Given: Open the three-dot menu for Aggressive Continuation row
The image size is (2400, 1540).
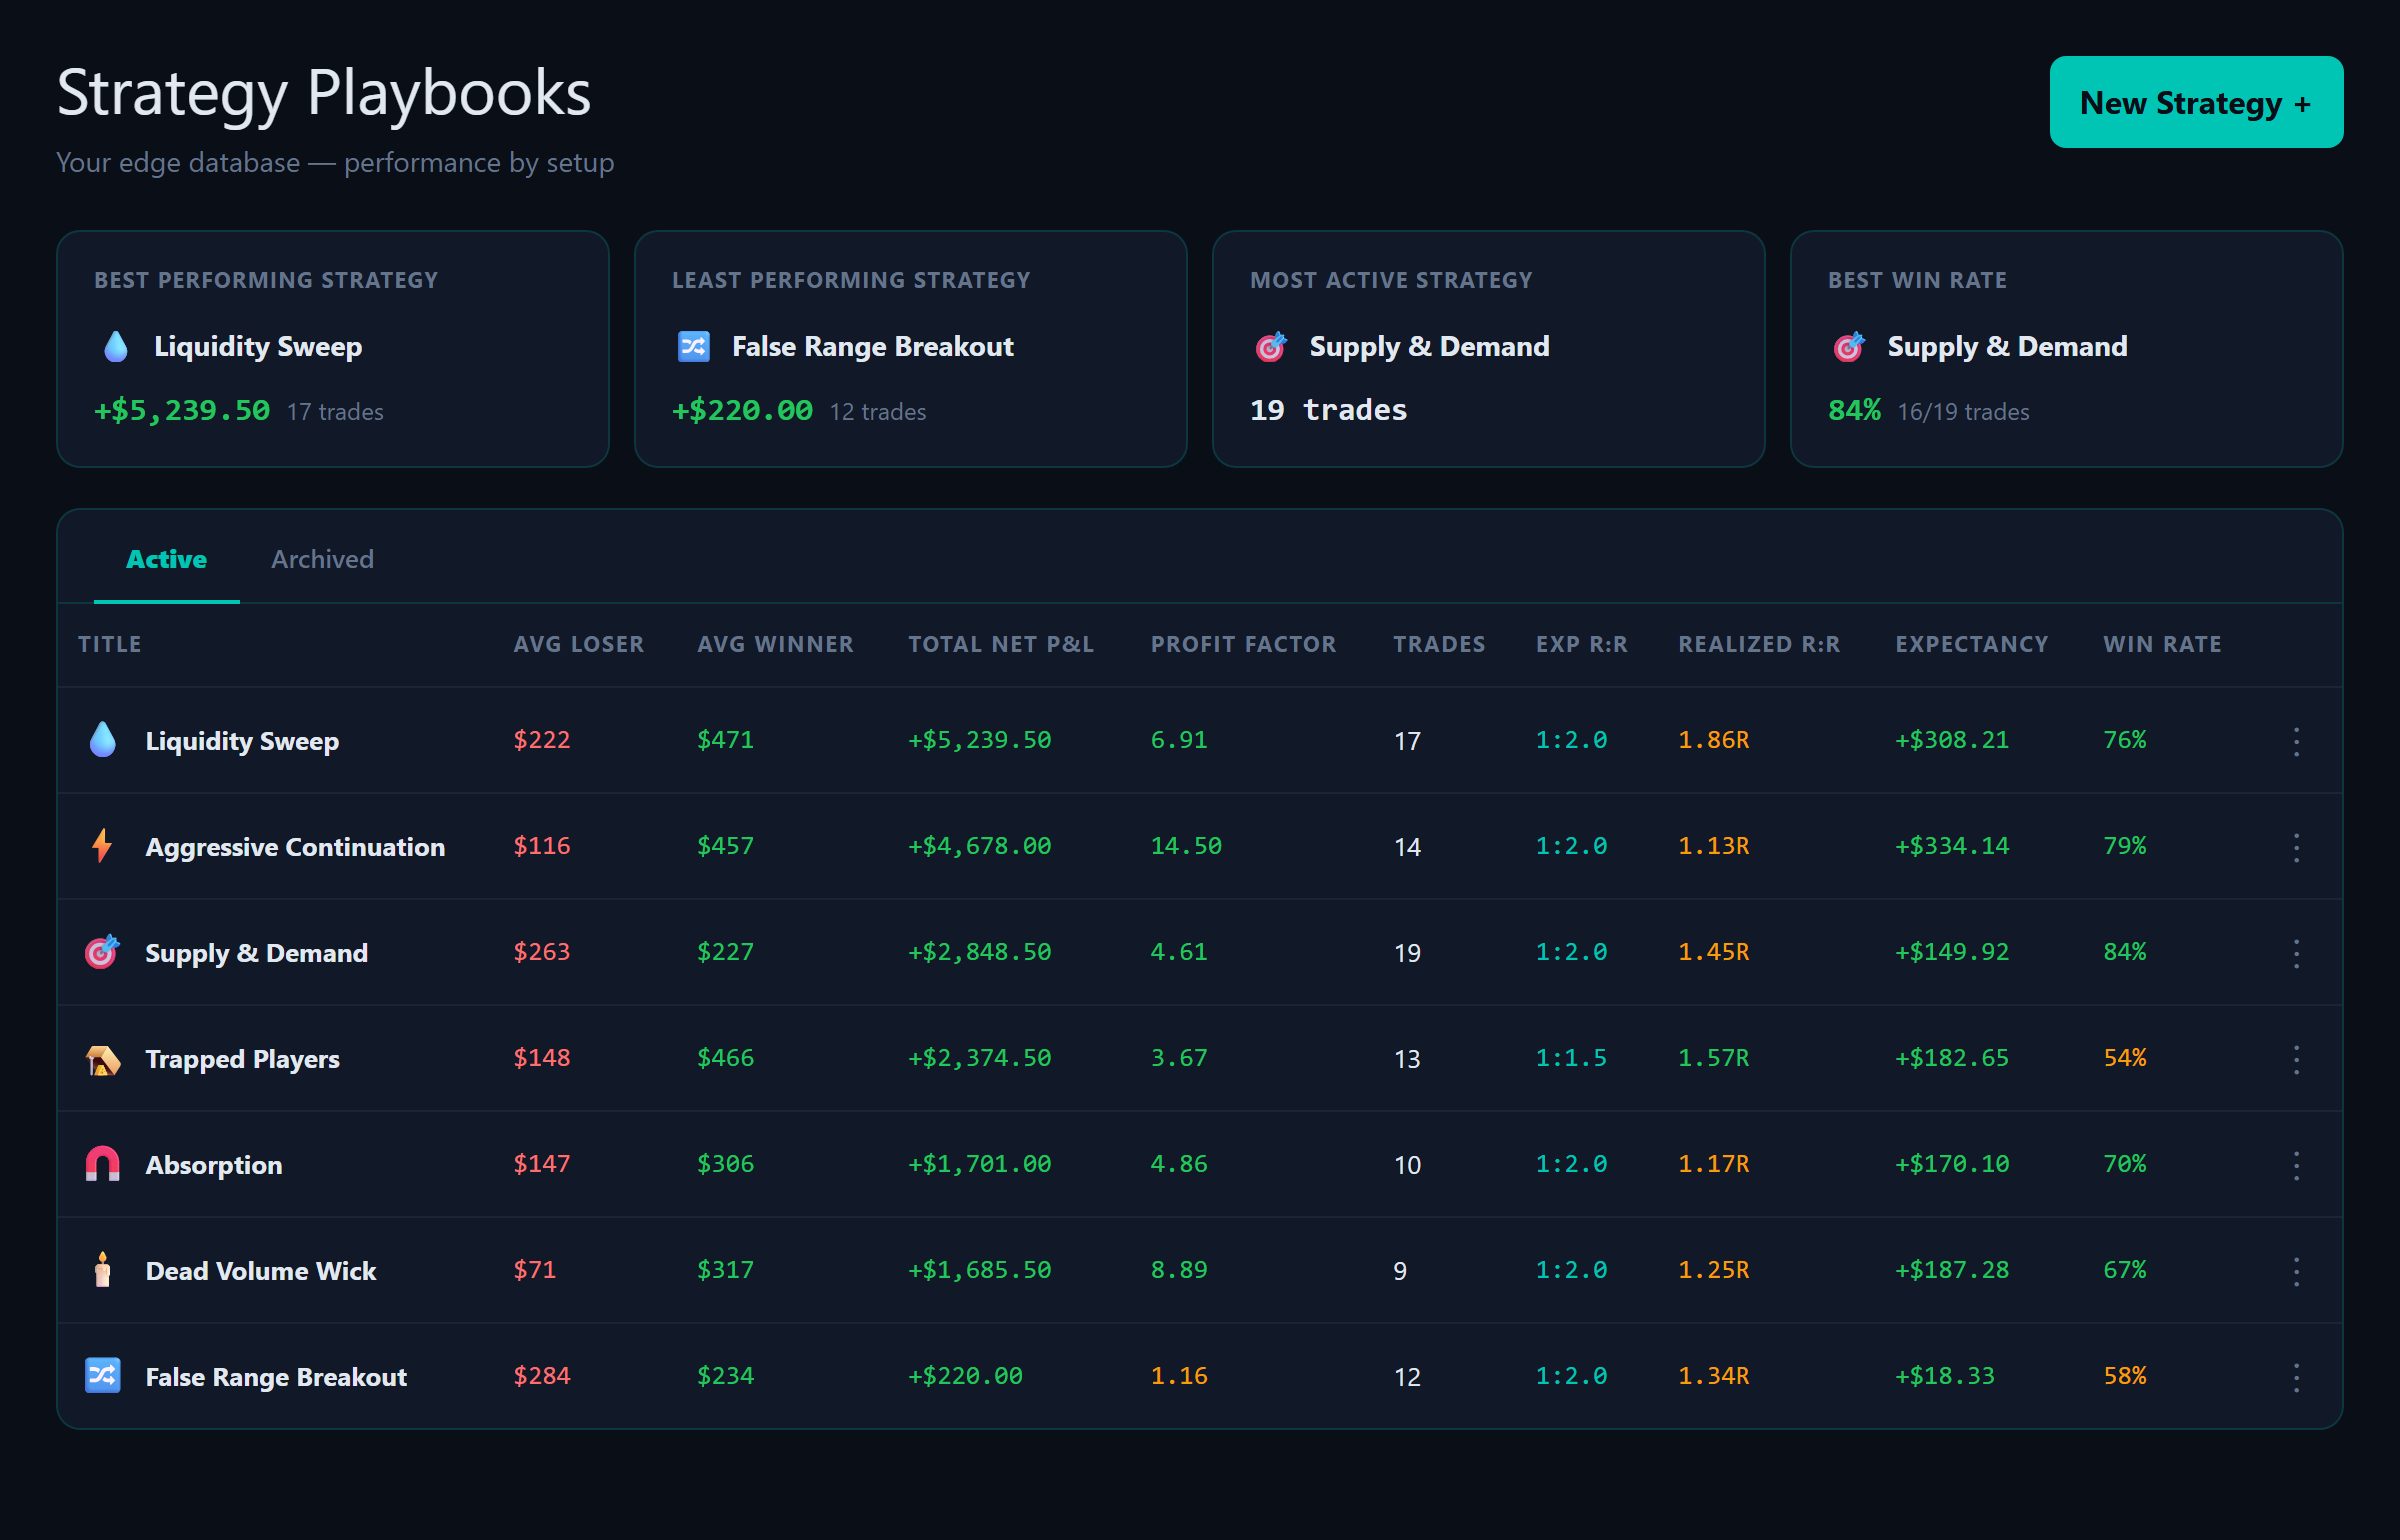Looking at the screenshot, I should point(2296,848).
